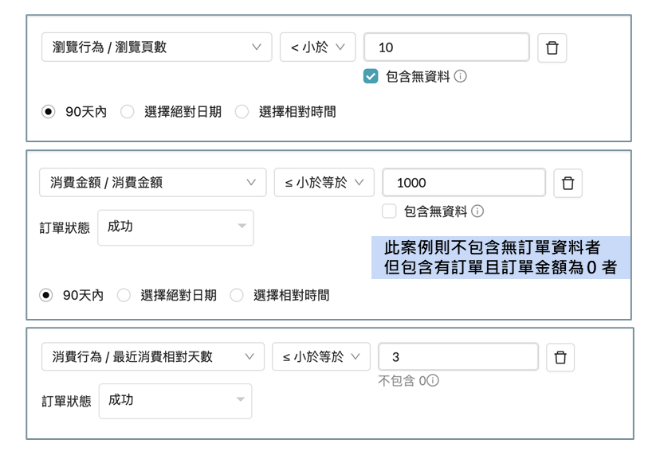This screenshot has width=660, height=458.
Task: Open the 消費行為 / 最近消費相對天數 dropdown
Action: point(153,357)
